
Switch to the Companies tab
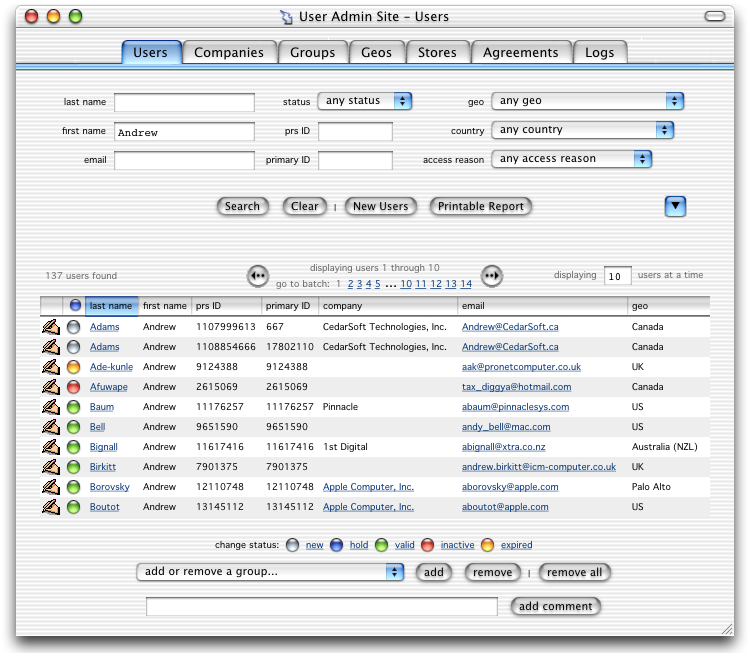[229, 52]
